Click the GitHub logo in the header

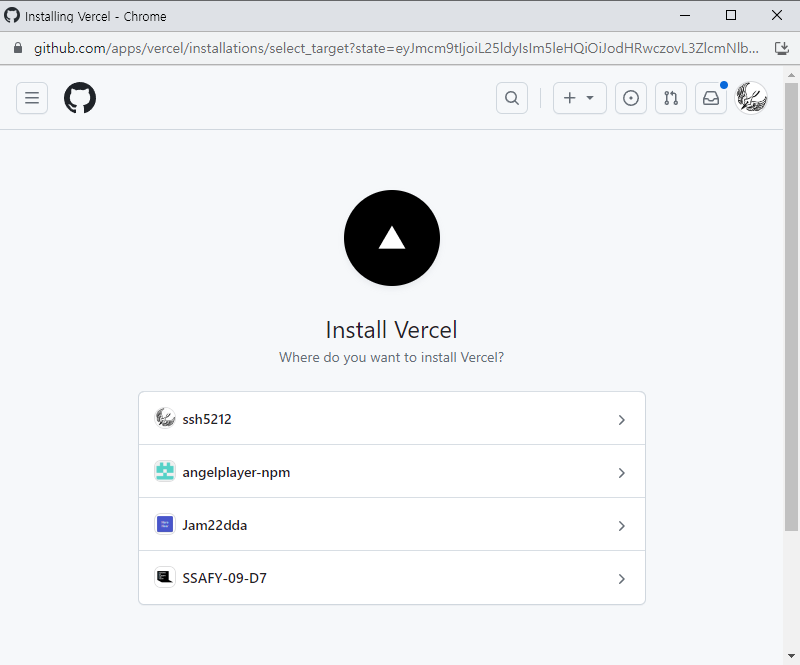click(79, 98)
